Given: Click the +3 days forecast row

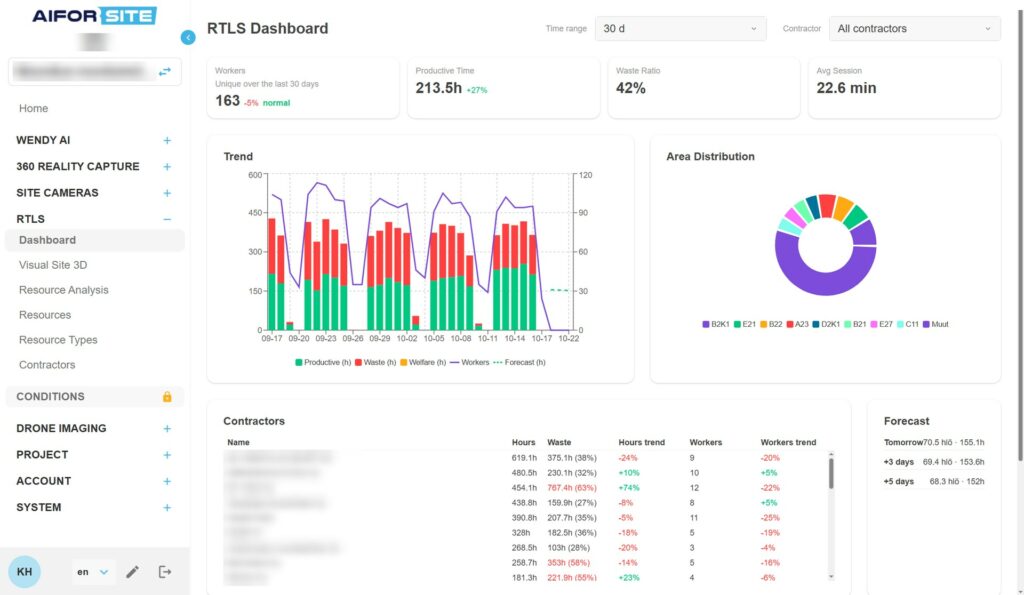Looking at the screenshot, I should point(934,462).
